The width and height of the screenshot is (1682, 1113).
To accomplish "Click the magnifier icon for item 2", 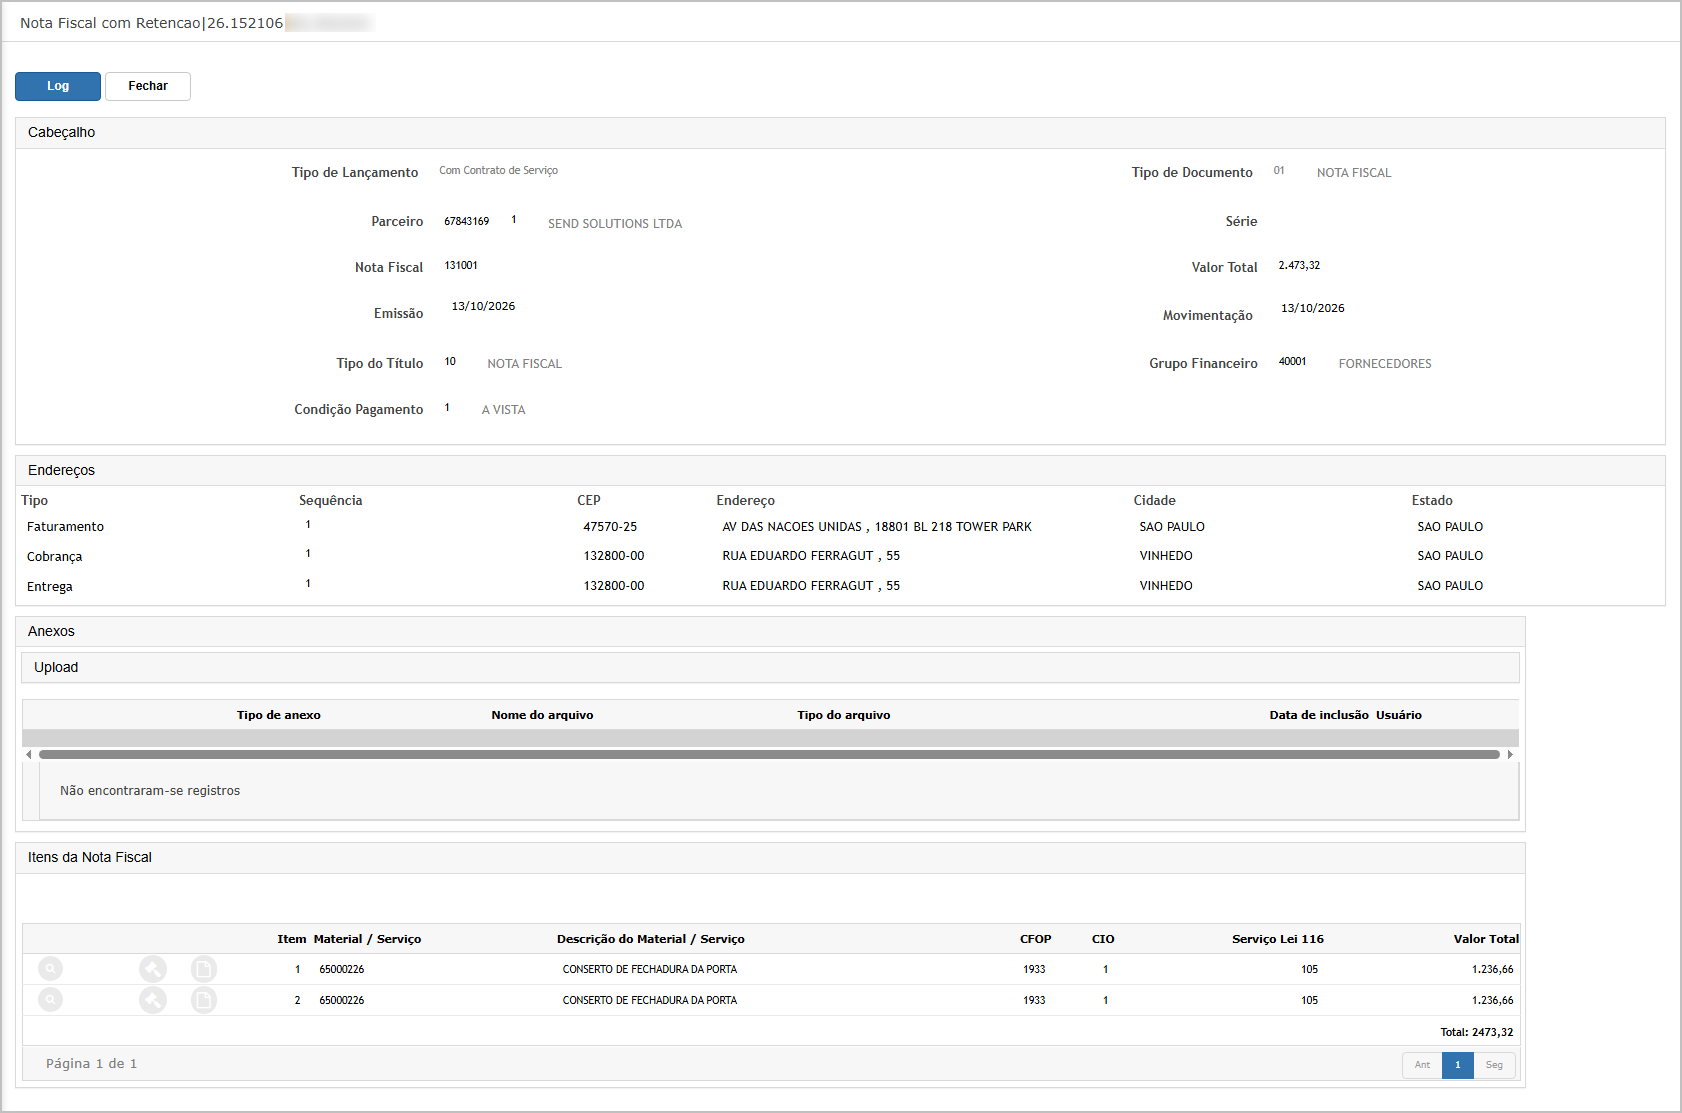I will point(50,1000).
